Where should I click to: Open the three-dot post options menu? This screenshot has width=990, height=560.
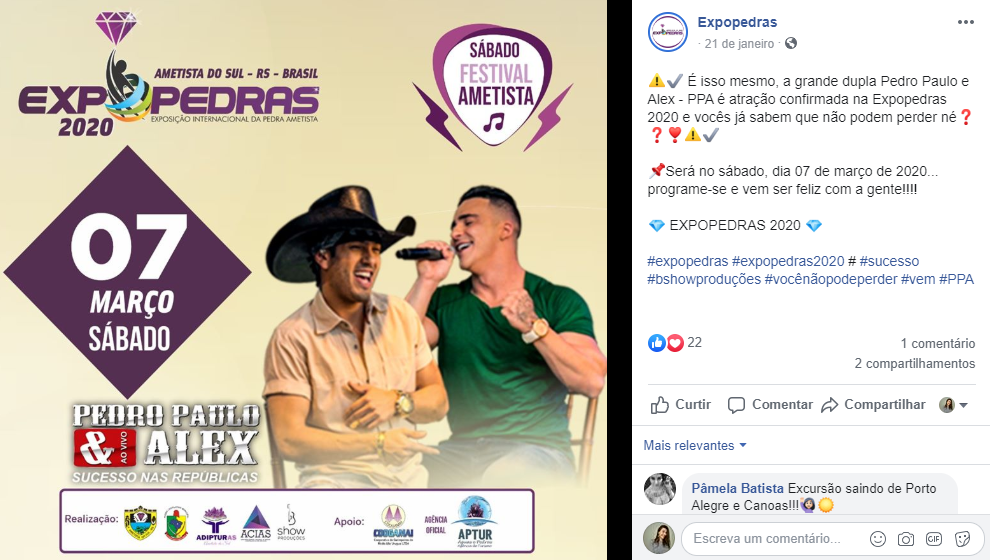point(965,22)
